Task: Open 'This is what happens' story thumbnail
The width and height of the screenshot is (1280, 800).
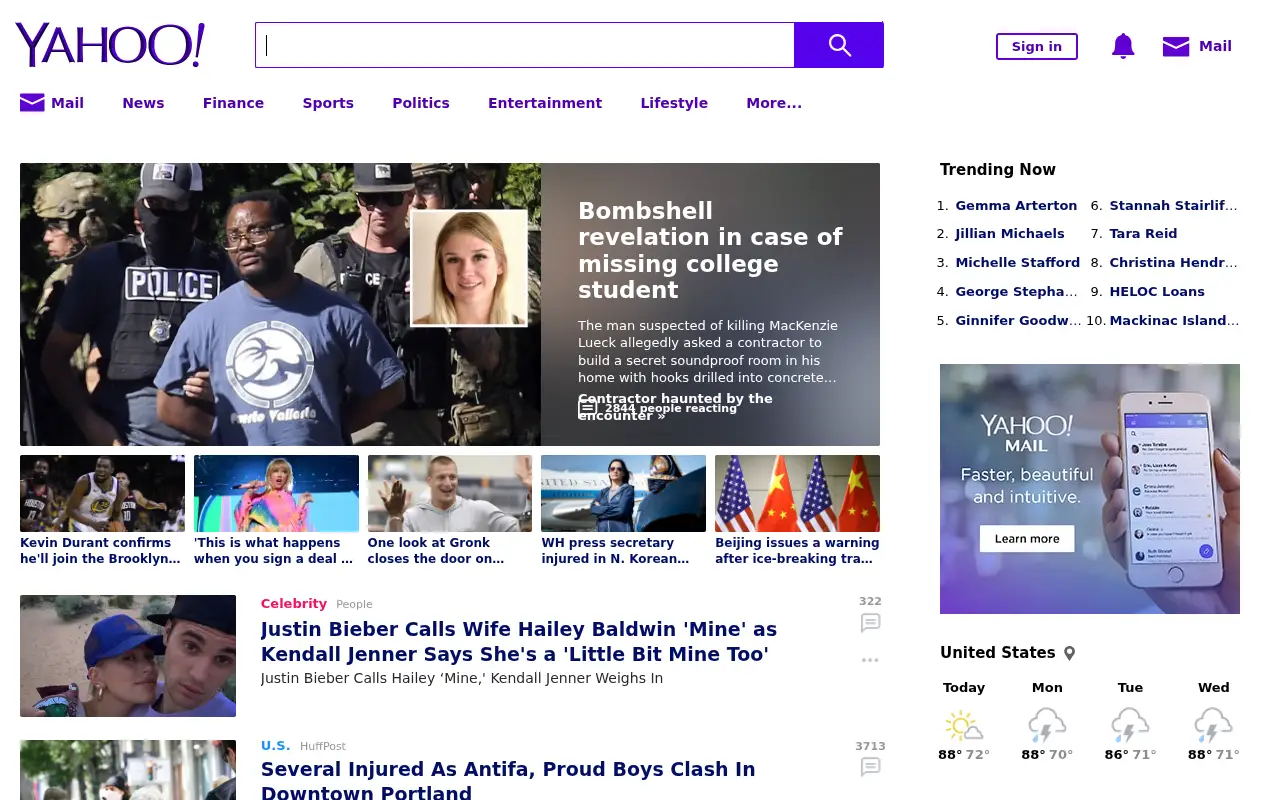Action: (x=276, y=494)
